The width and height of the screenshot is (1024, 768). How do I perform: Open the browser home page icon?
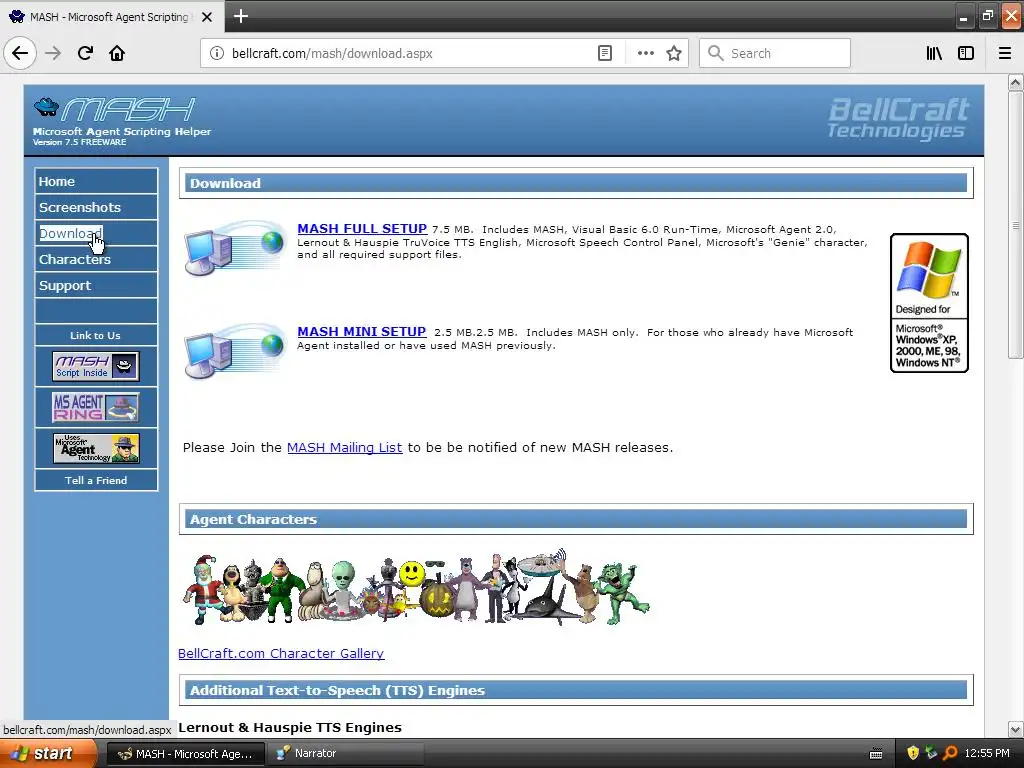click(x=117, y=54)
